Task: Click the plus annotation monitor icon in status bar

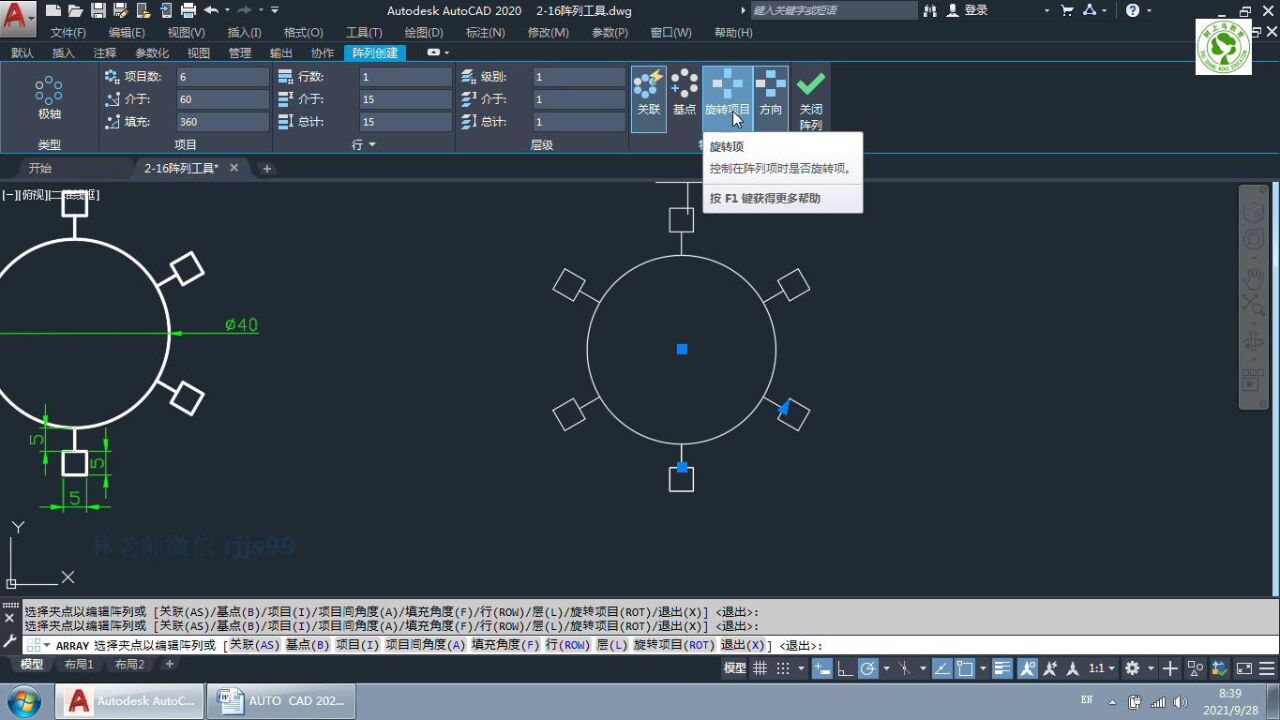Action: pos(1170,668)
